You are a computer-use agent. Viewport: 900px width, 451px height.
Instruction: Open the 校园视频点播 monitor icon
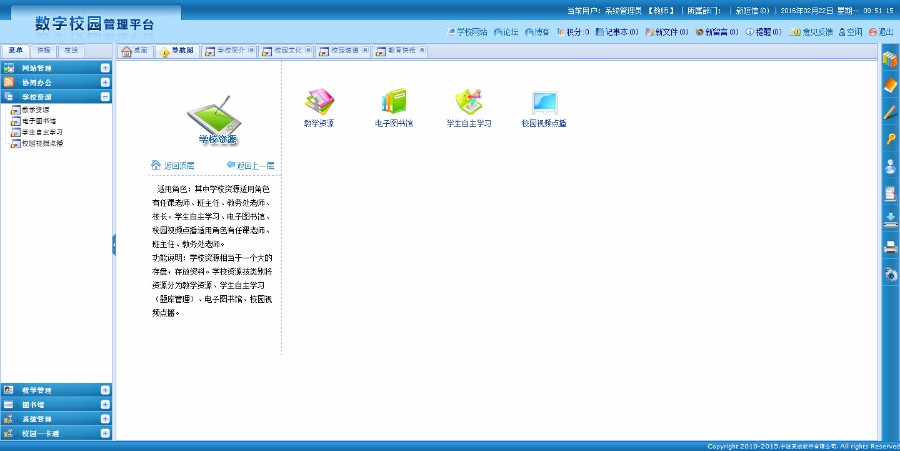click(x=544, y=102)
